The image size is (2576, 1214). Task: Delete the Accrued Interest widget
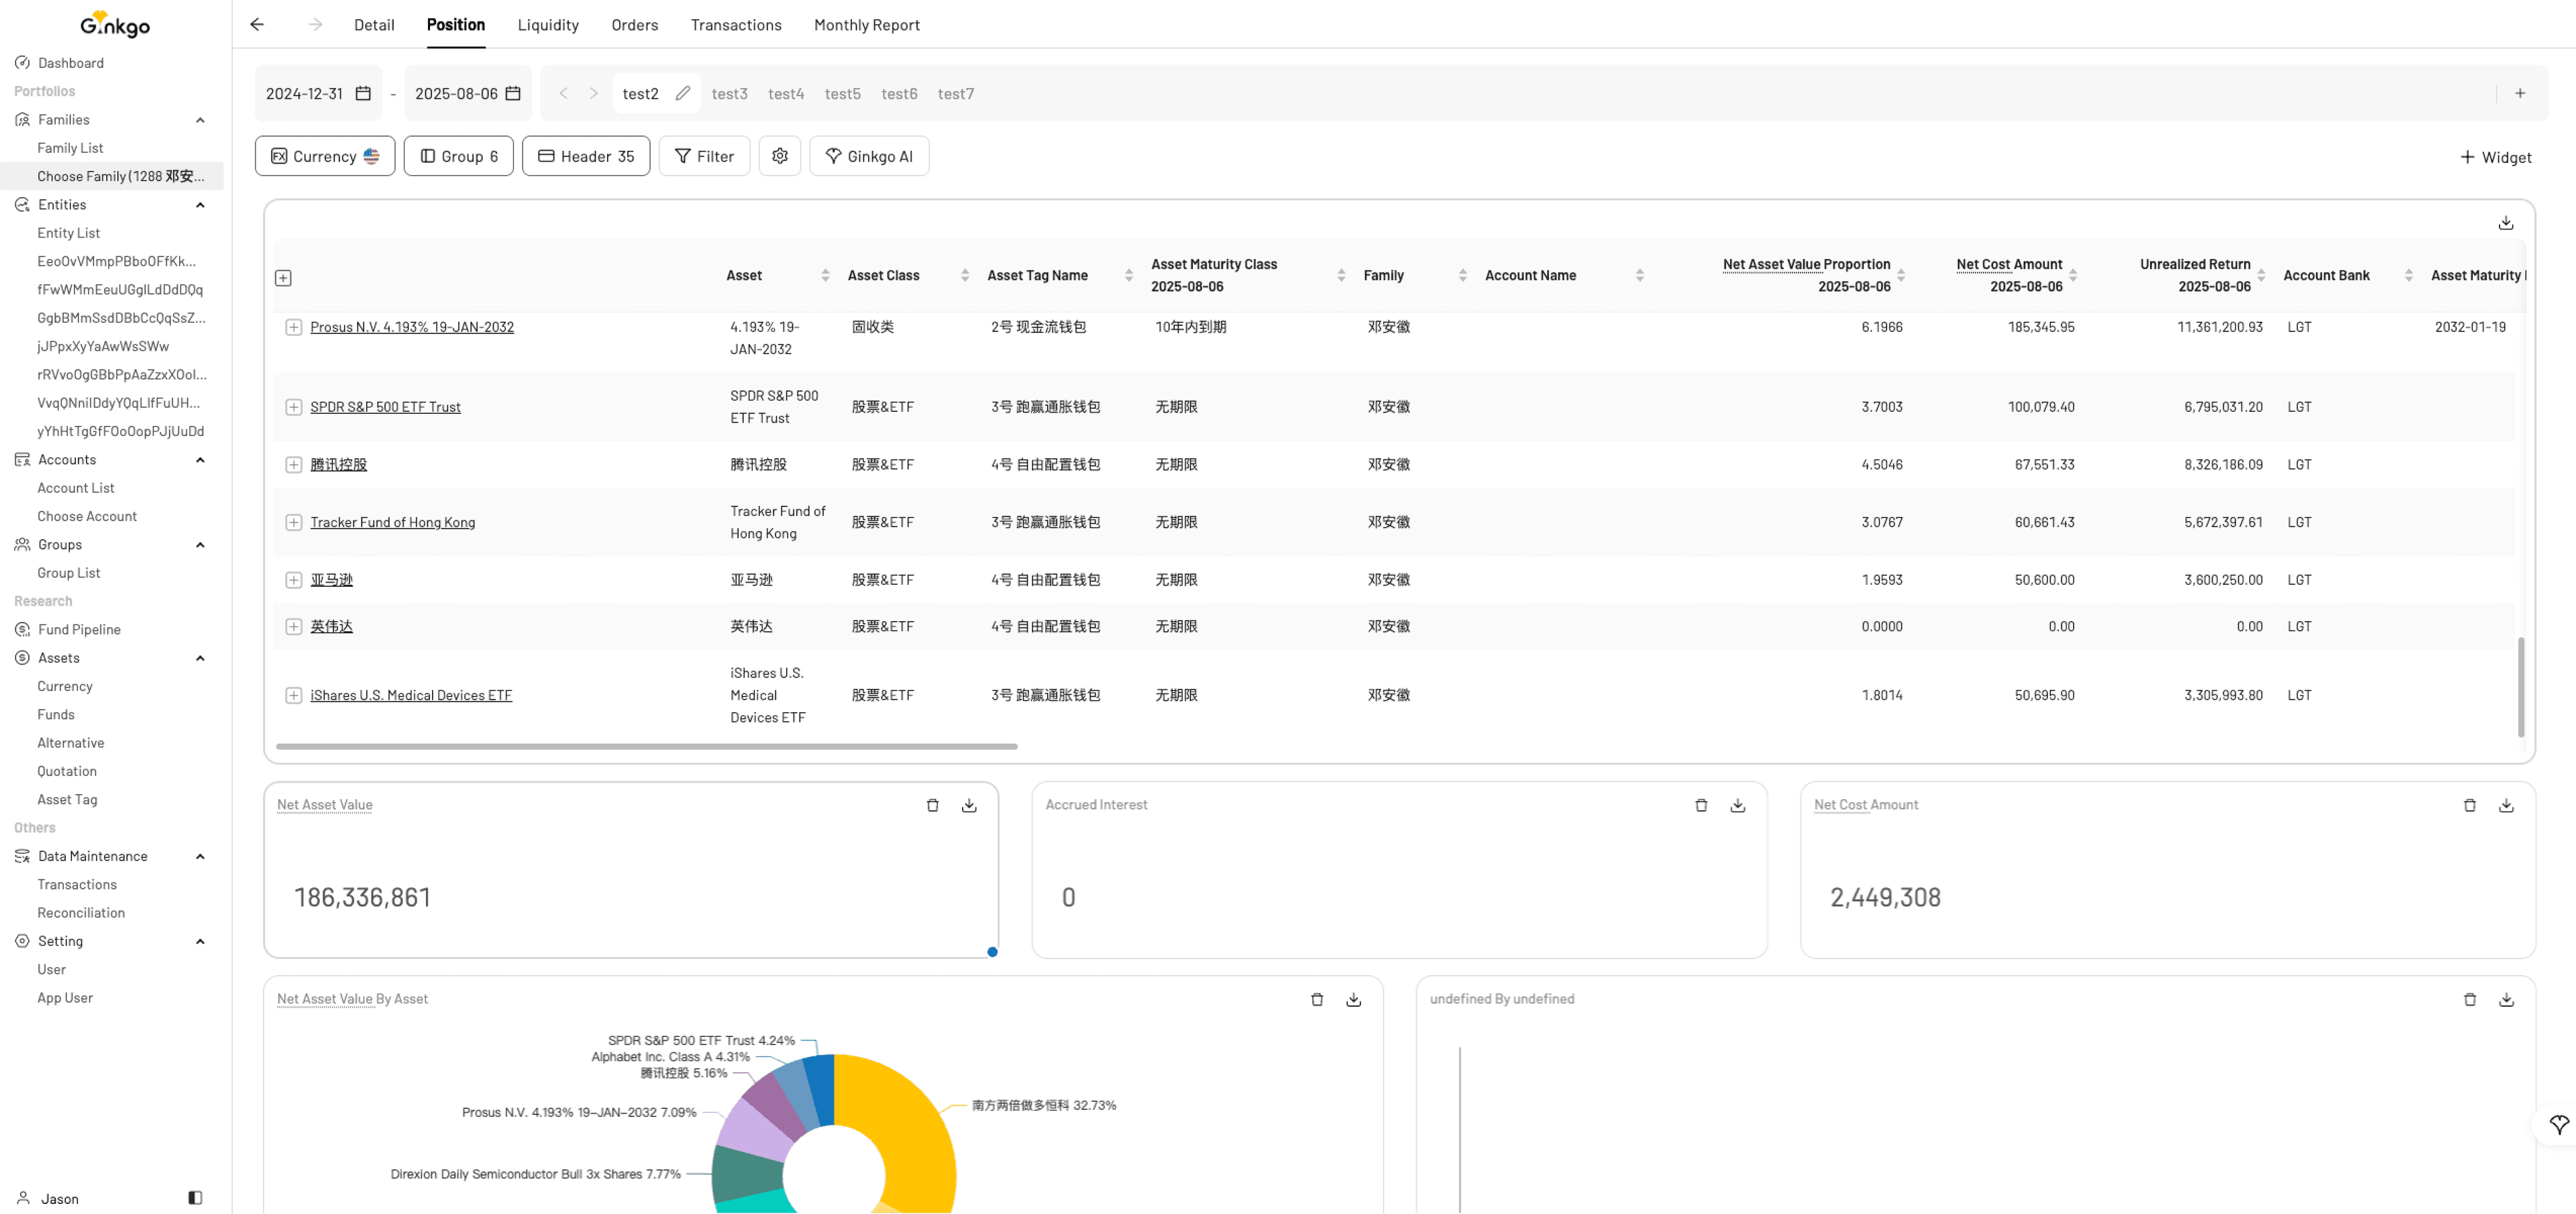point(1701,805)
